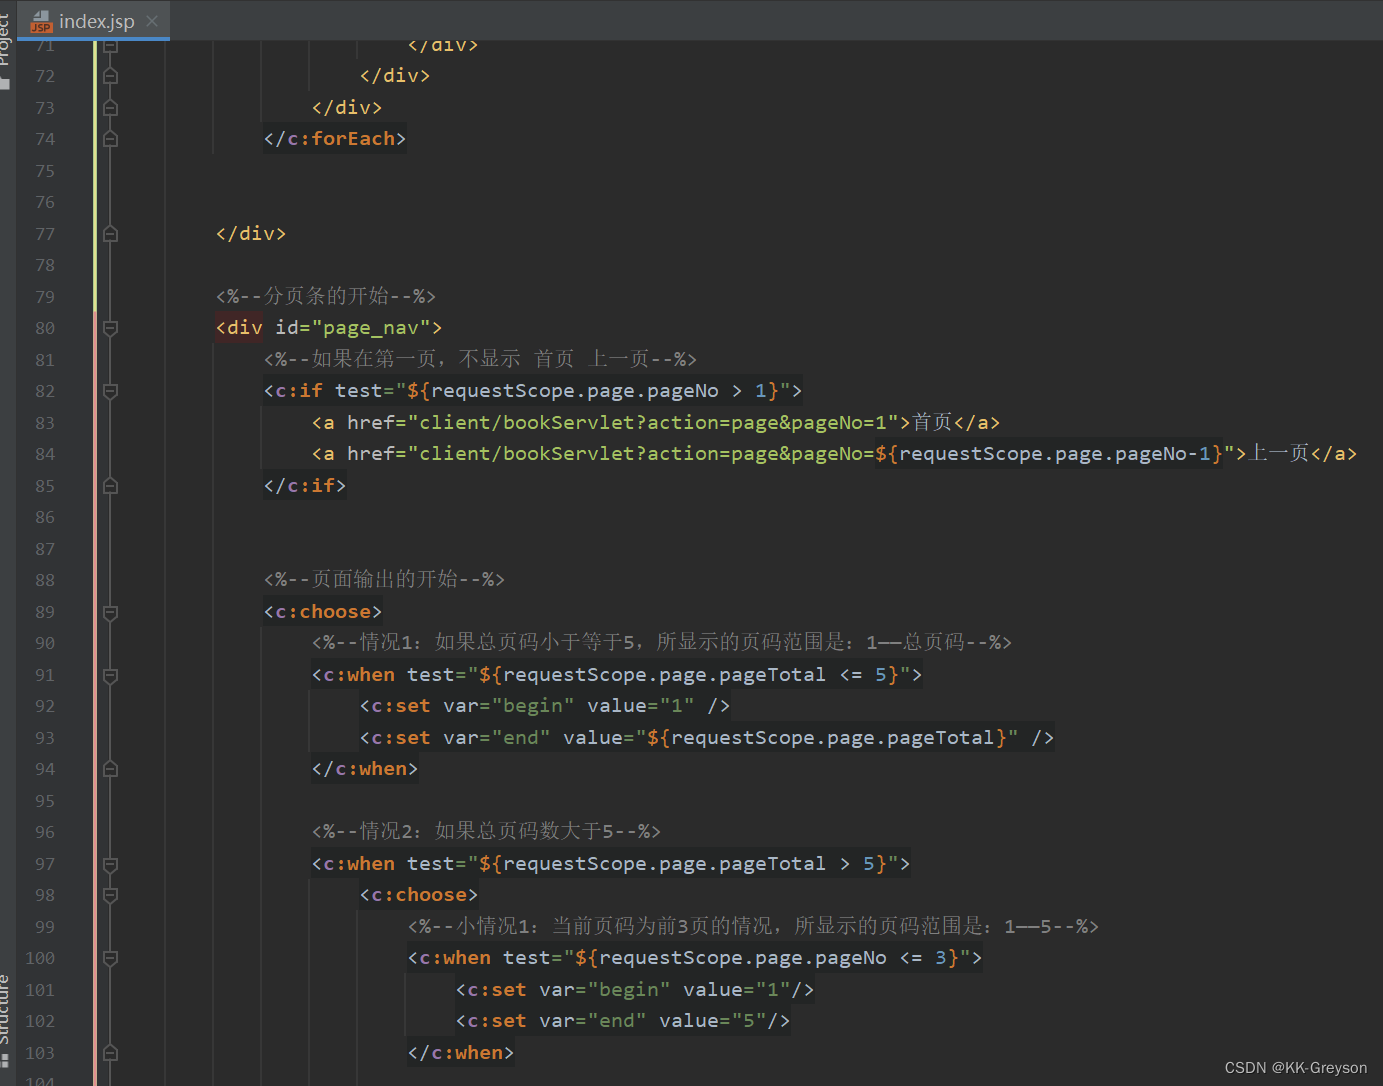This screenshot has width=1383, height=1086.
Task: Toggle fold marker at line 85 closing c:if
Action: click(111, 486)
